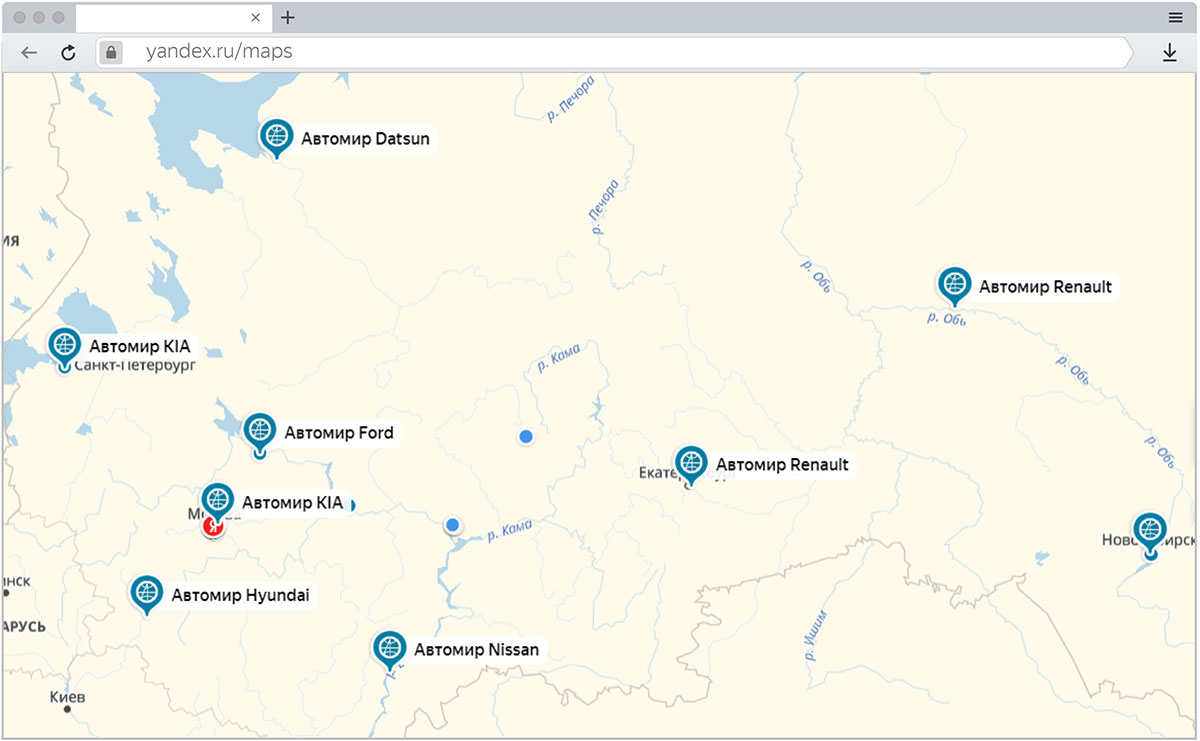Reload the page with refresh icon

click(x=69, y=53)
